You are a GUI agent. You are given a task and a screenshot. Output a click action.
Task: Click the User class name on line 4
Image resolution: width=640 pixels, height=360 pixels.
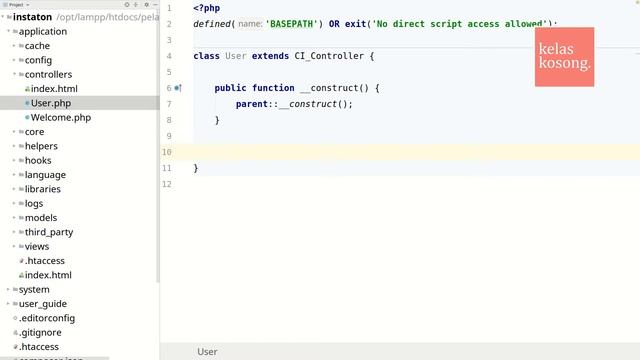pos(236,56)
